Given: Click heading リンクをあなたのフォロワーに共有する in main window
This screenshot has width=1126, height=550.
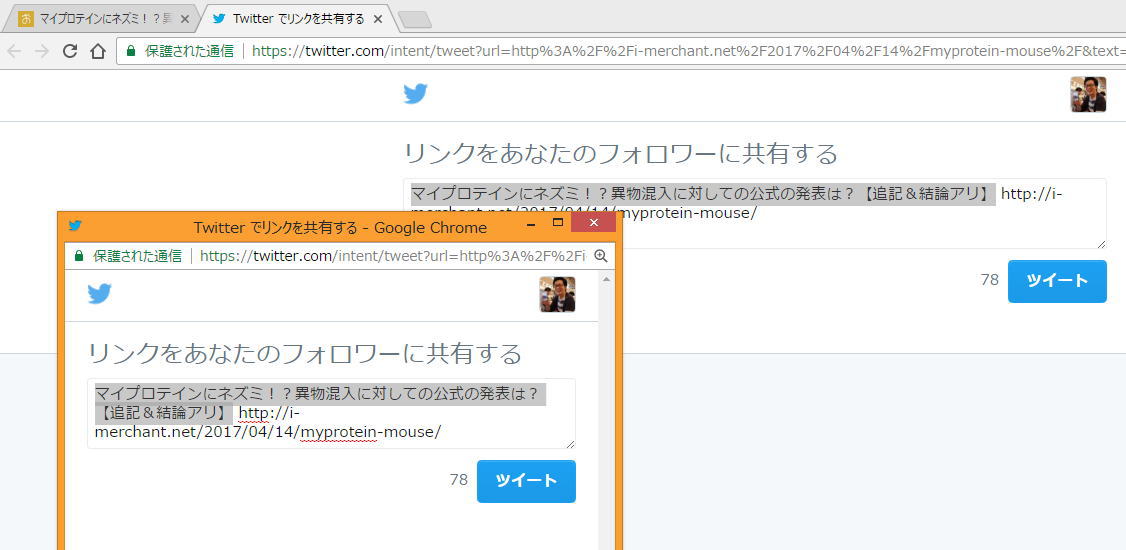Looking at the screenshot, I should (x=620, y=154).
